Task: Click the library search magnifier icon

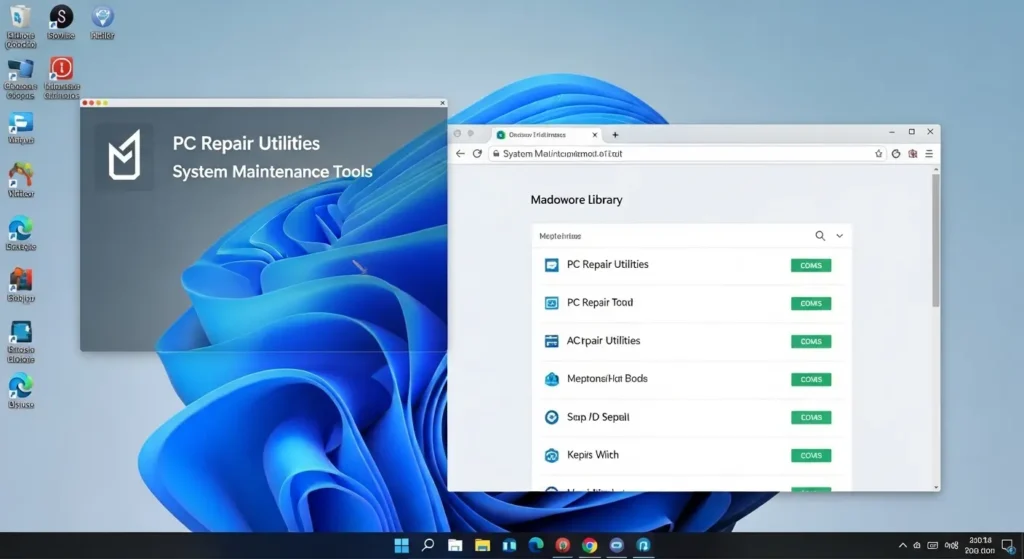Action: [820, 236]
